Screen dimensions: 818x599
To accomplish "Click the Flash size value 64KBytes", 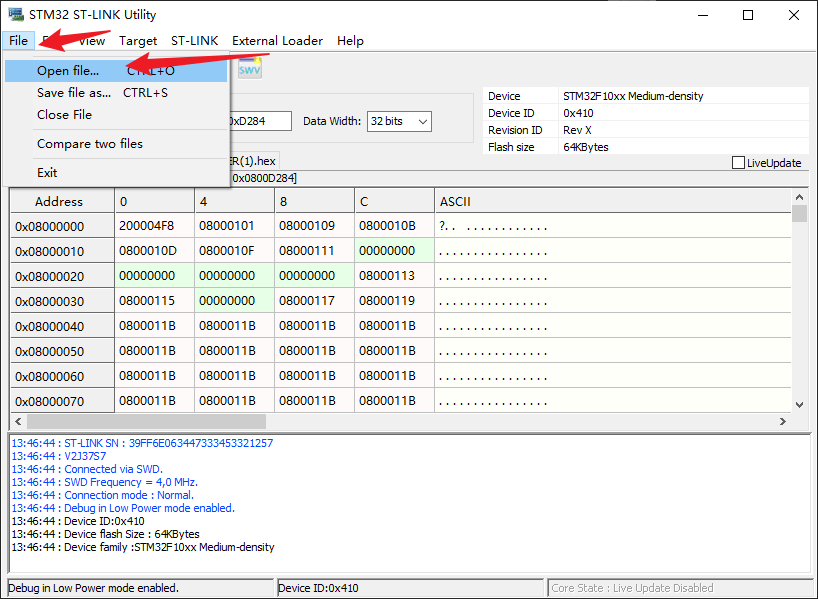I will tap(585, 147).
